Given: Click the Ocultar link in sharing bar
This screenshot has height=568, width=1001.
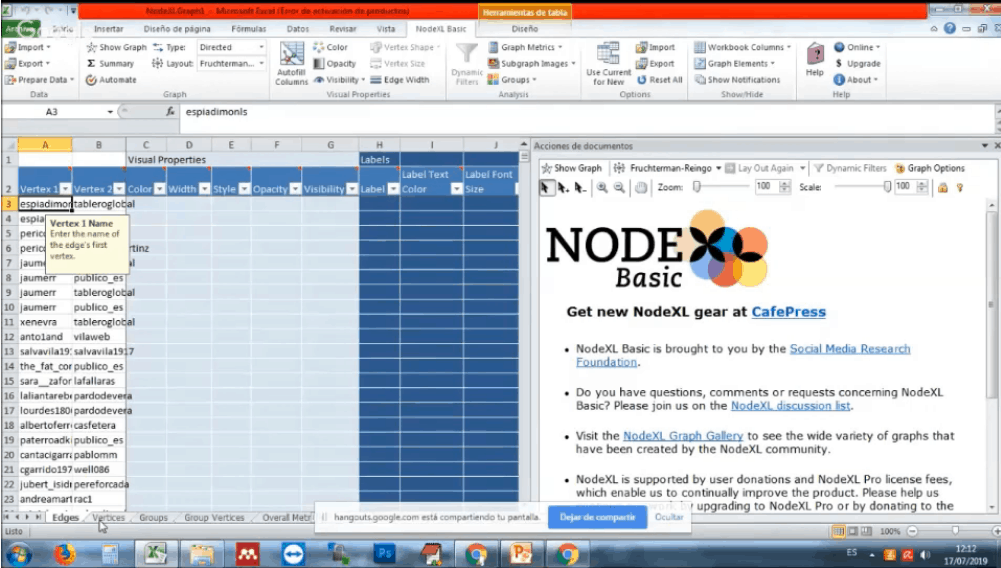Looking at the screenshot, I should click(669, 517).
